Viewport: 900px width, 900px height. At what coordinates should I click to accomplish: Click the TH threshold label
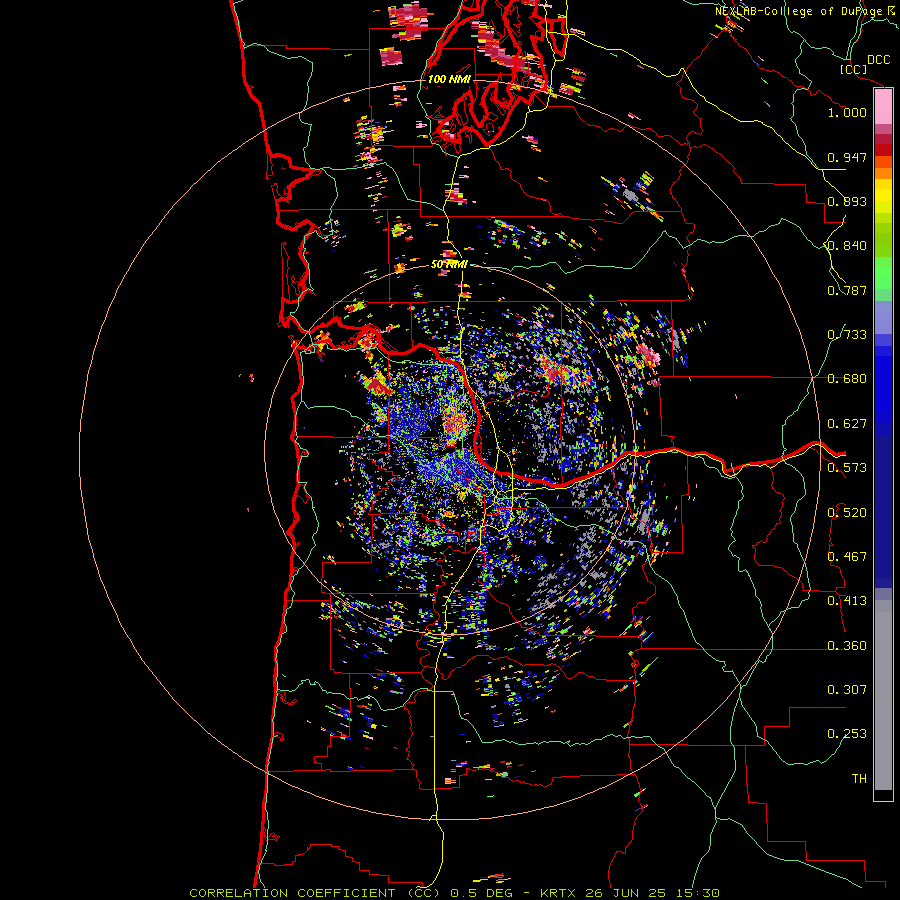tap(859, 779)
